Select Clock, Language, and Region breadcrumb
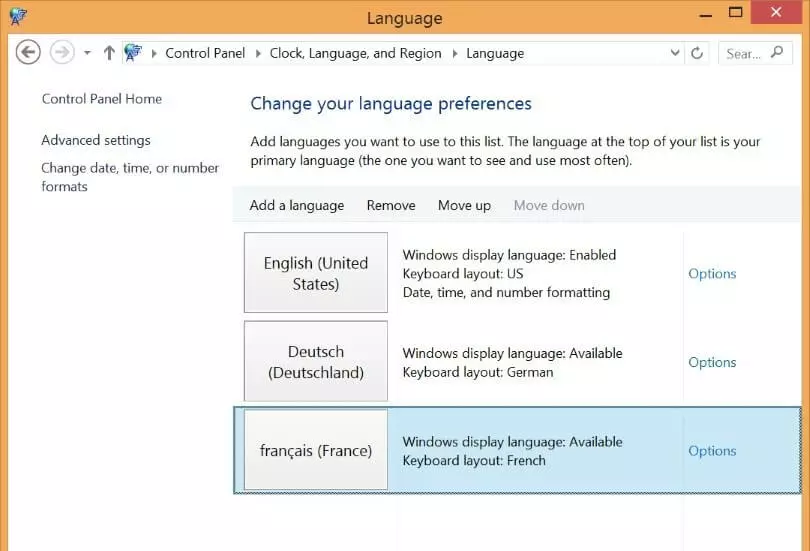This screenshot has width=810, height=551. click(355, 53)
